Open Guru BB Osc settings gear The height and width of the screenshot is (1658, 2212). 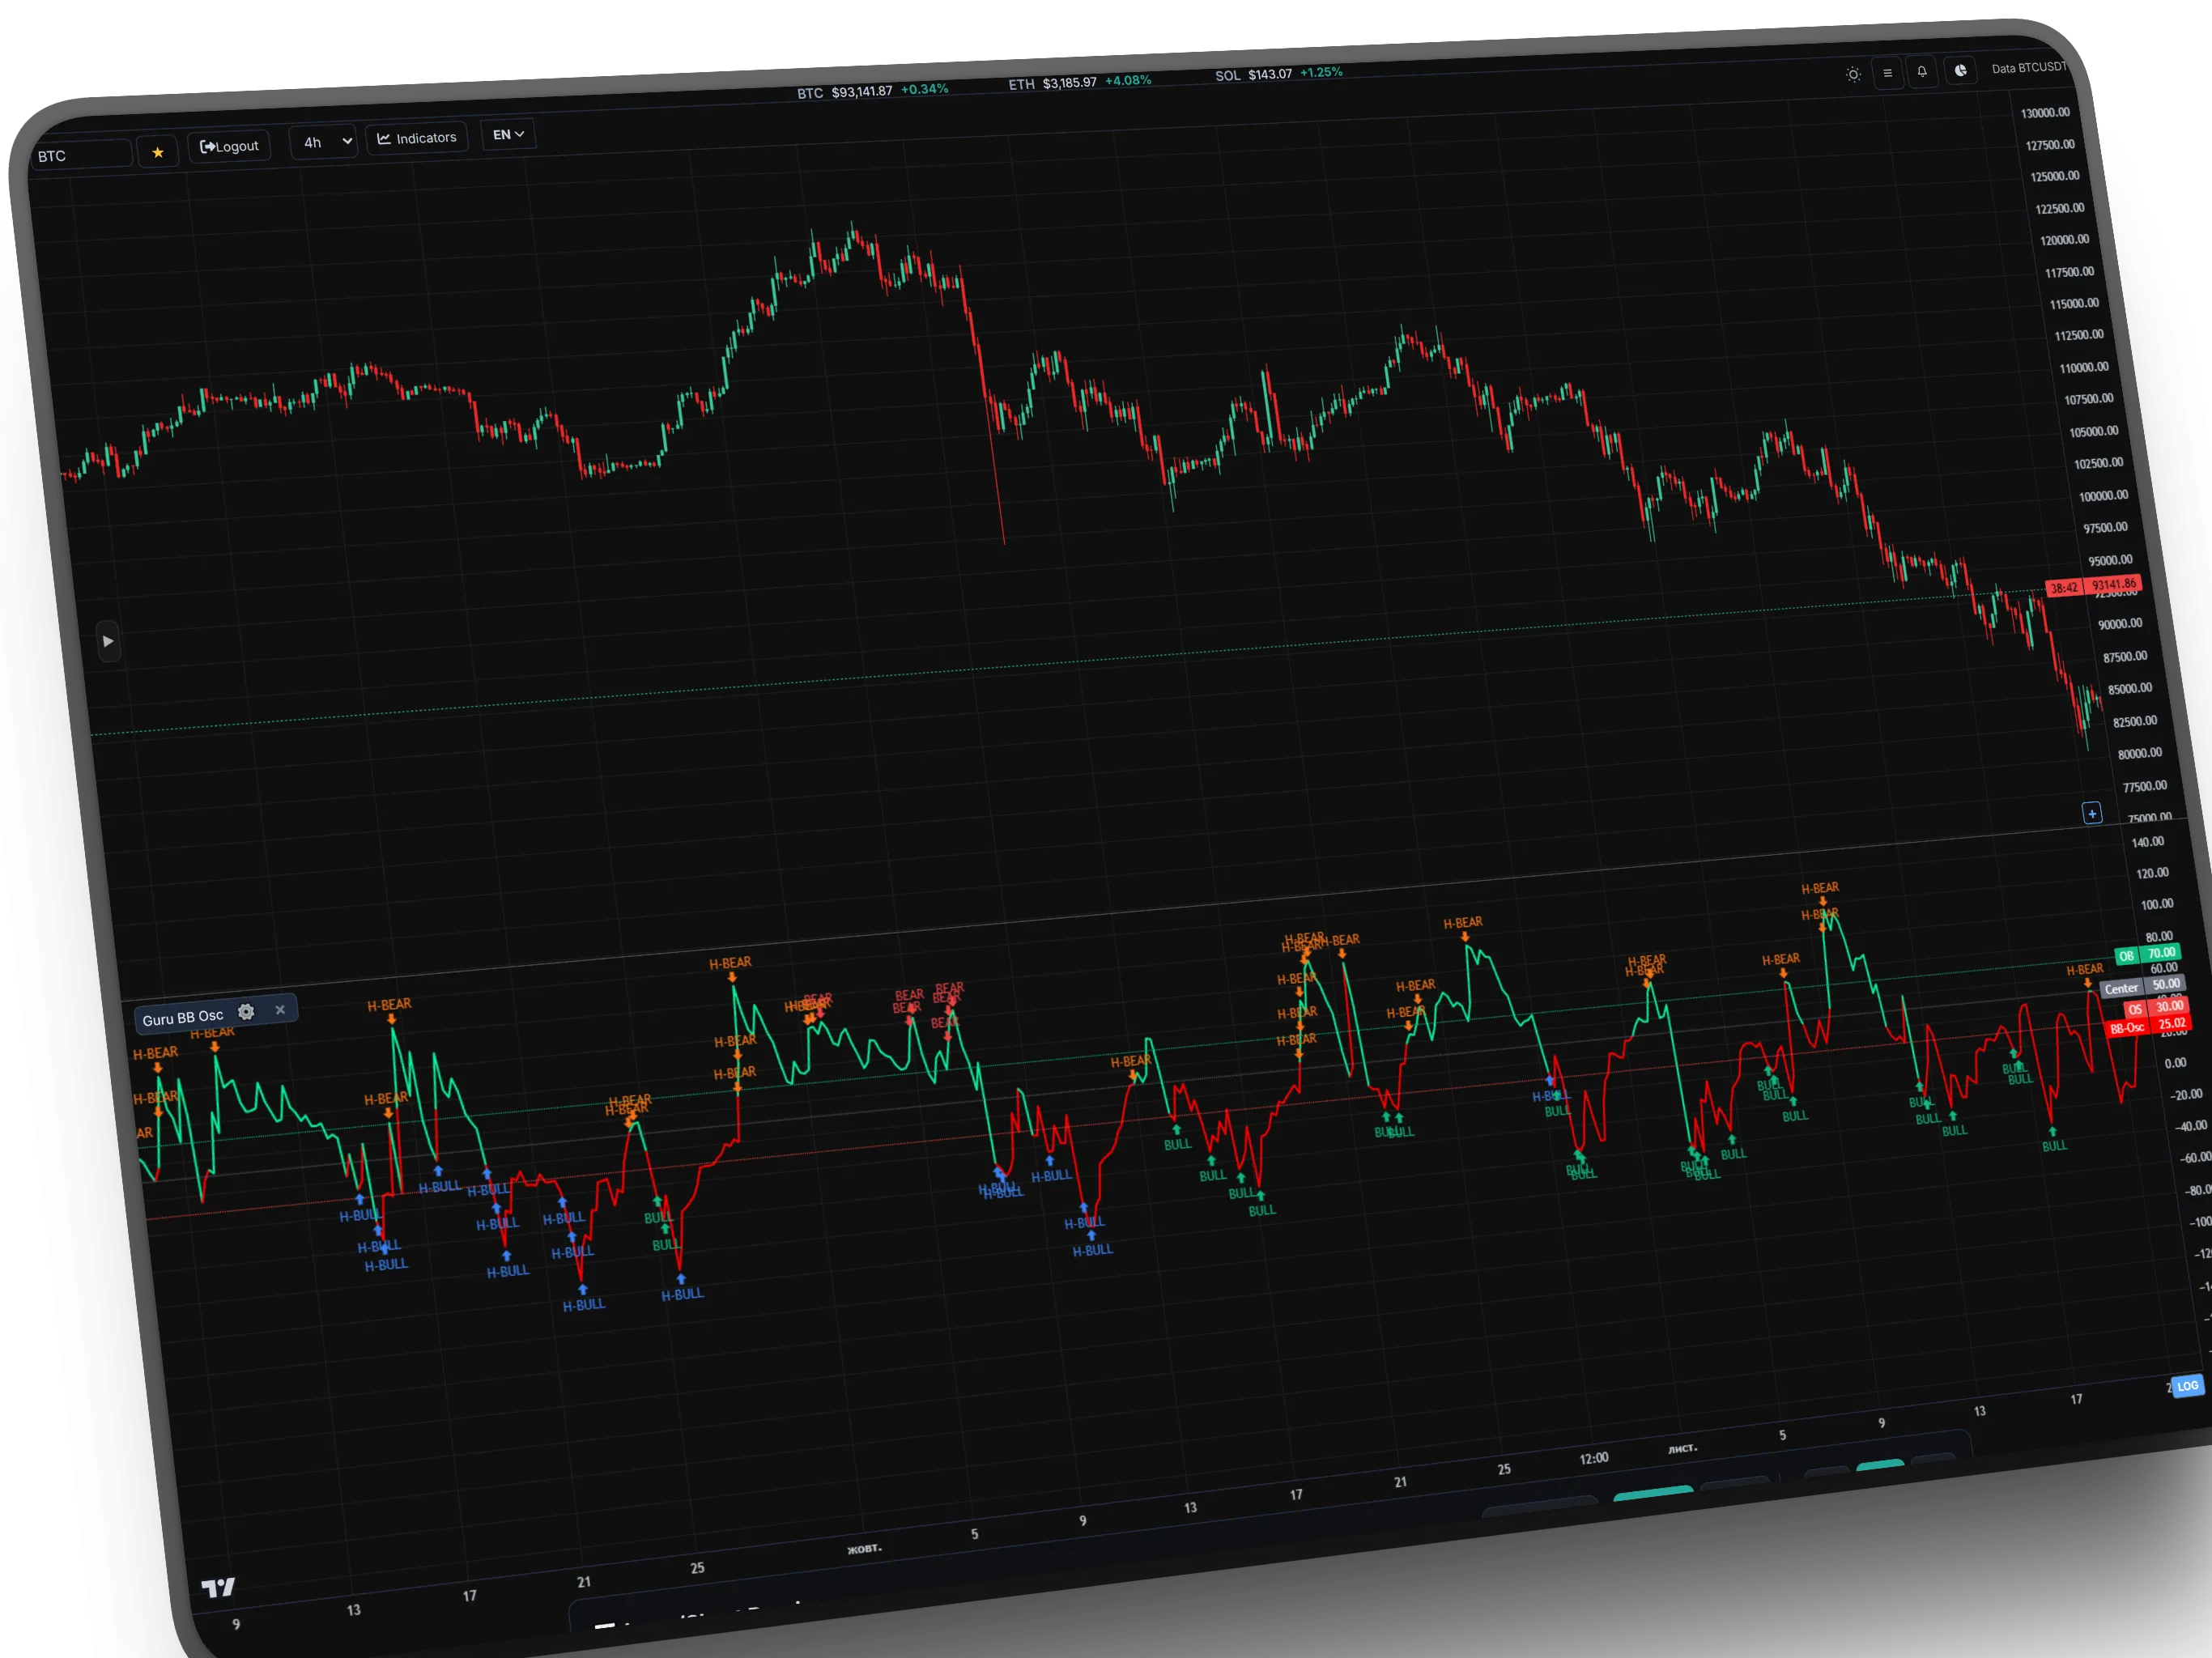pos(246,1012)
